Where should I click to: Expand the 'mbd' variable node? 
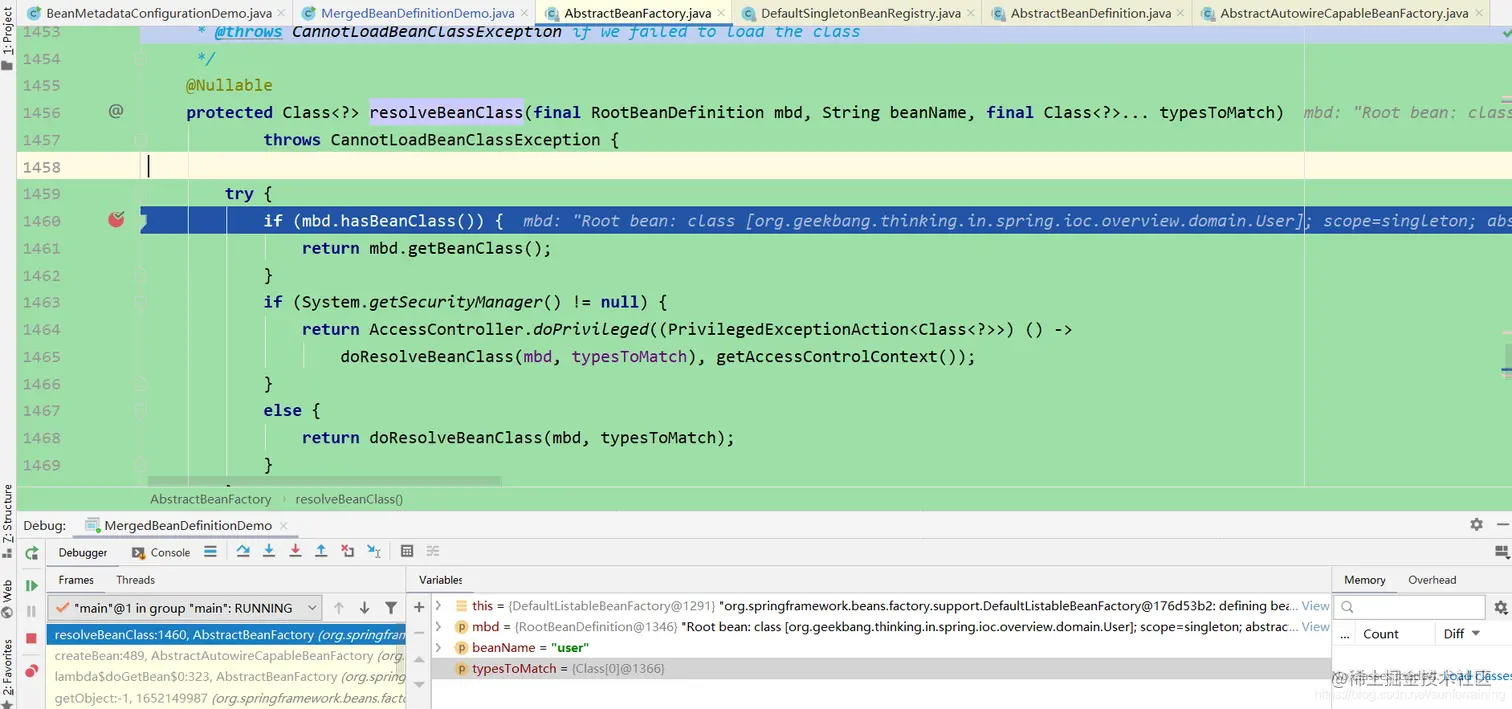439,627
